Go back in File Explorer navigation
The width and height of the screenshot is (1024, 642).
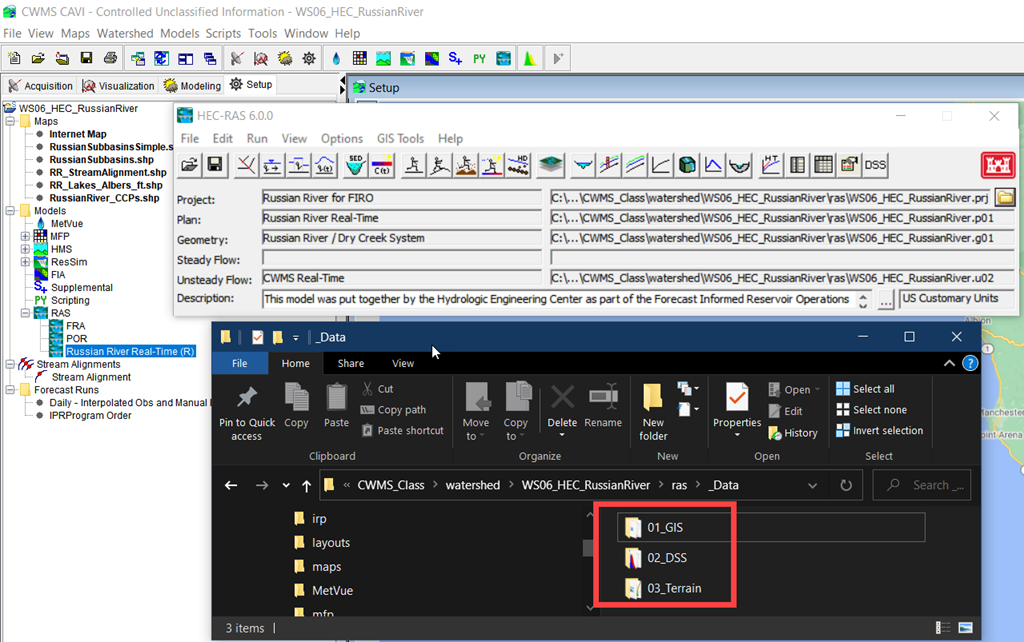pyautogui.click(x=231, y=485)
